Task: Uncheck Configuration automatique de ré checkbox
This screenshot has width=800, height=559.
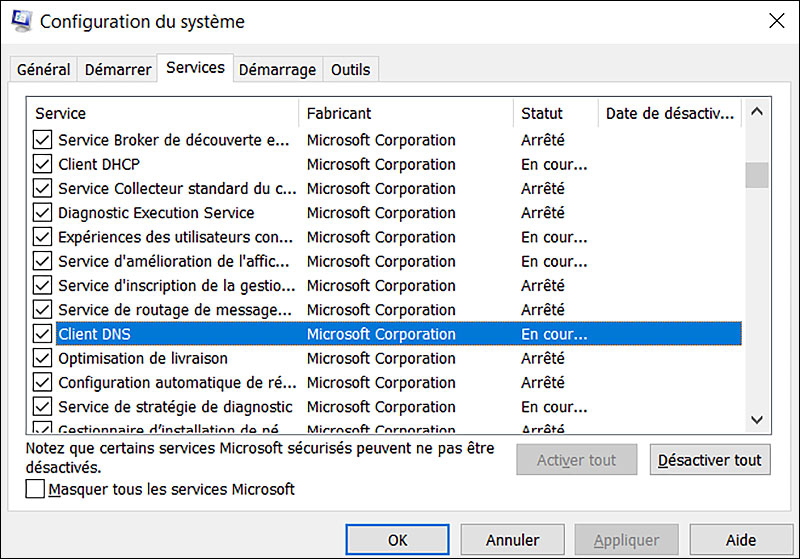Action: point(42,382)
